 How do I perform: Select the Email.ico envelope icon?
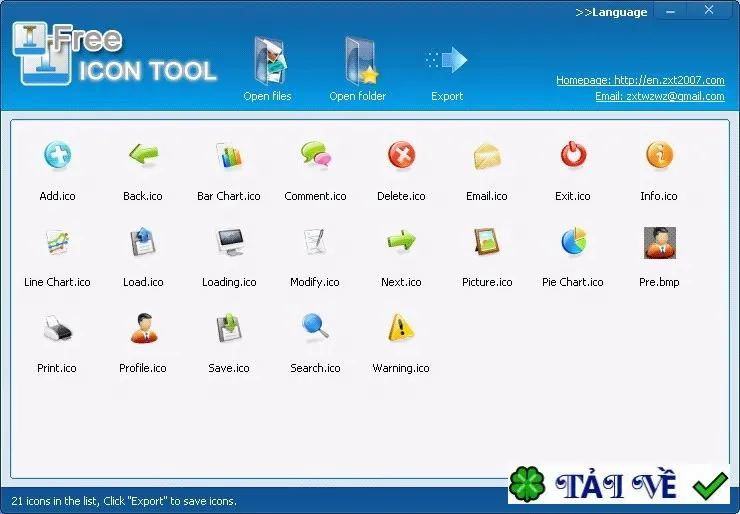[487, 156]
